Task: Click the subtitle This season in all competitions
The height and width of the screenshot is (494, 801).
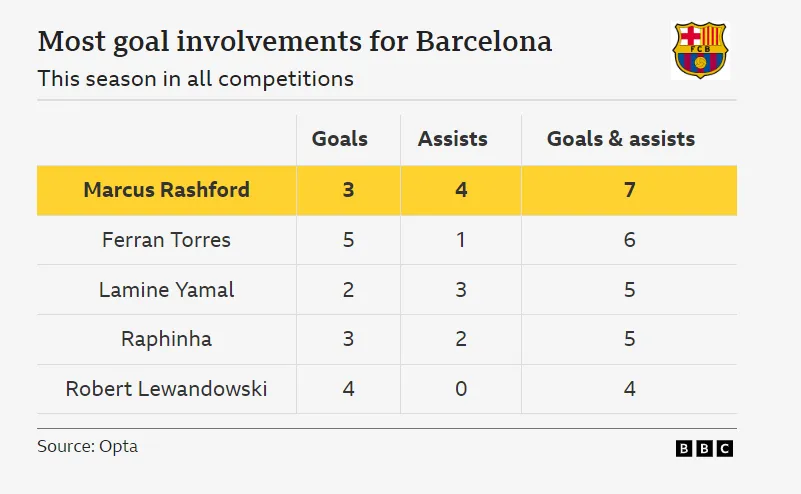Action: click(196, 78)
